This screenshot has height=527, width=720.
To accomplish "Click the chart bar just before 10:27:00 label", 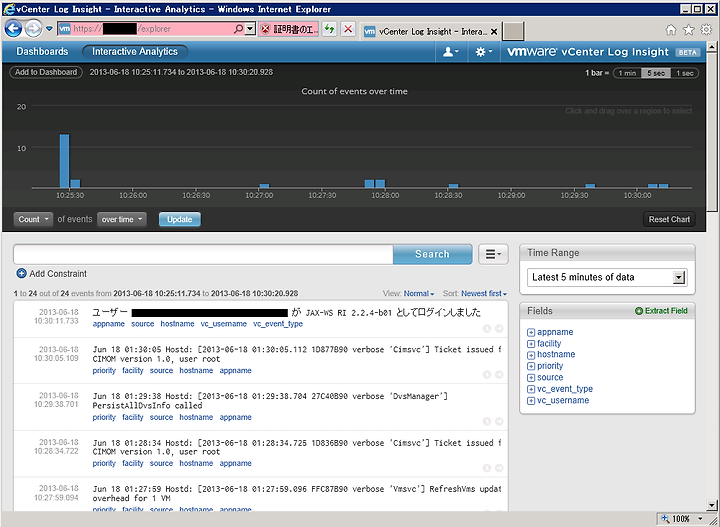I will coord(264,186).
